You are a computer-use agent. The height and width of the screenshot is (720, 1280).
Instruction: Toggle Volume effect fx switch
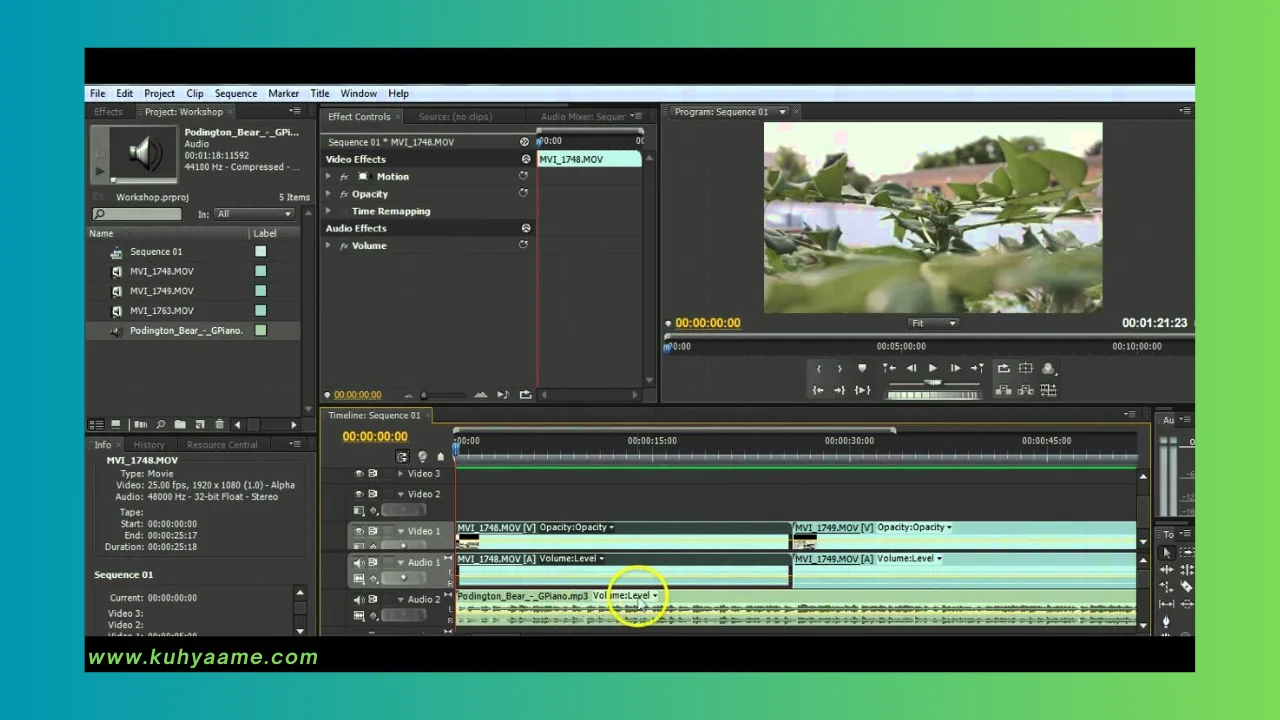[x=344, y=246]
